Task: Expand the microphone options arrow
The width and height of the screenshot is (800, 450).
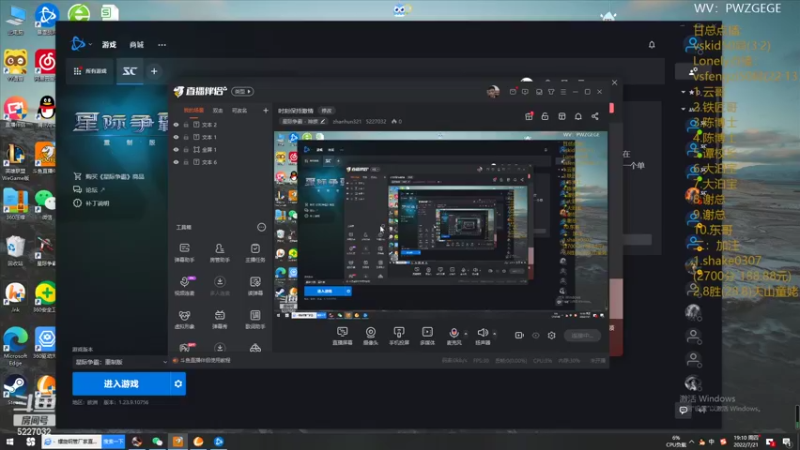Action: click(x=466, y=334)
